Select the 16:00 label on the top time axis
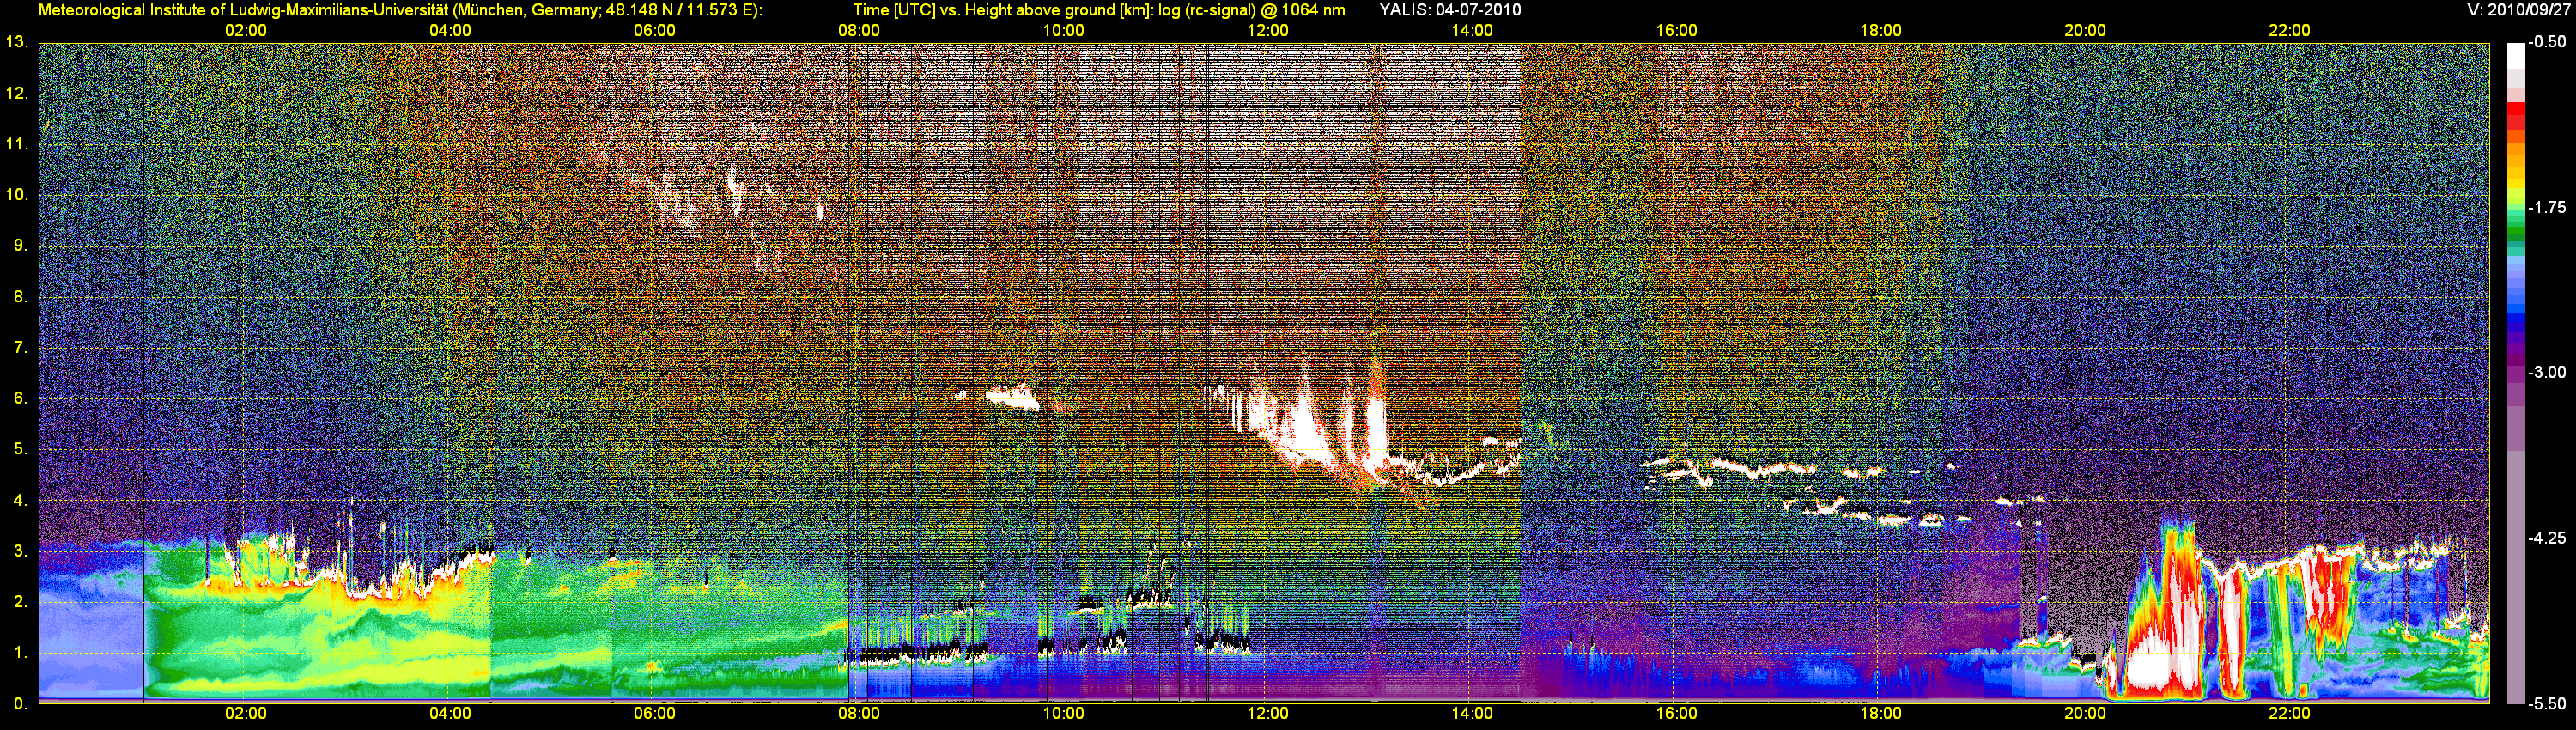This screenshot has height=730, width=2576. pos(1676,31)
